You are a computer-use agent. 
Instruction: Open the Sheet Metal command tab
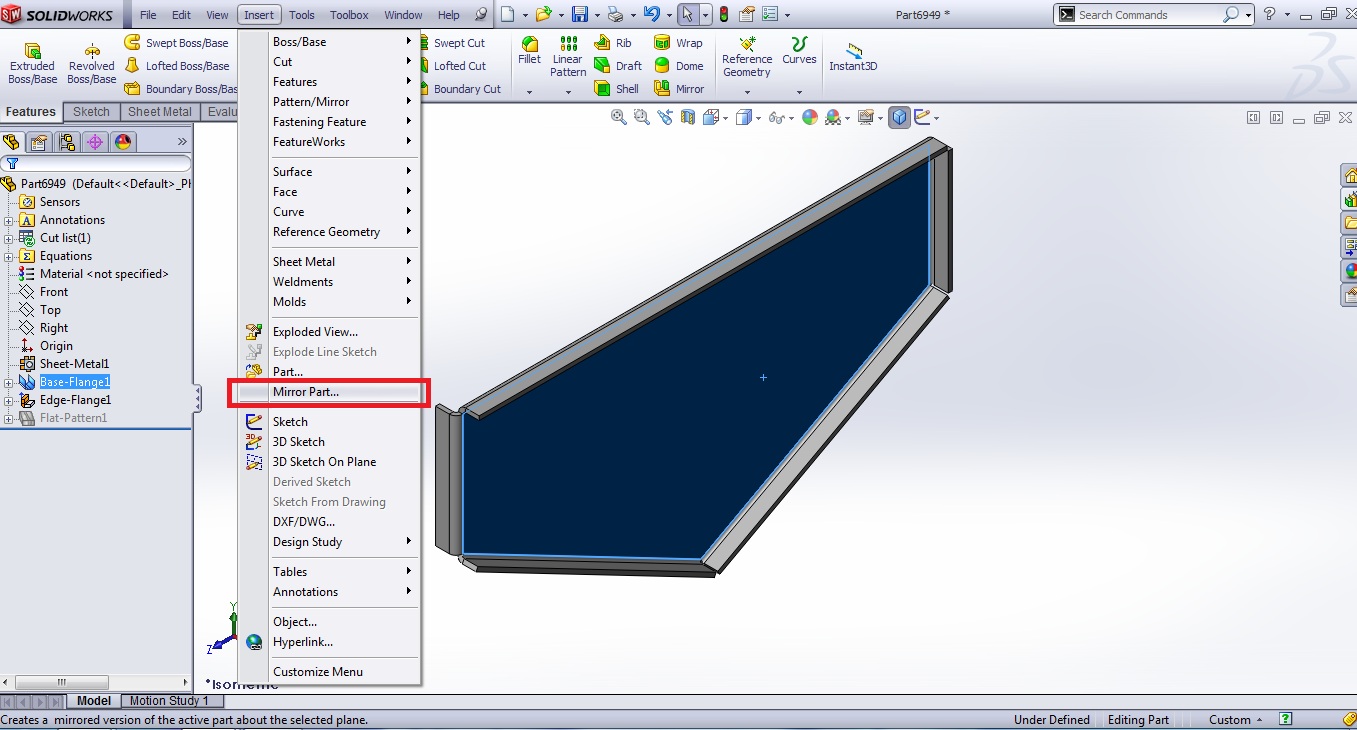click(159, 111)
